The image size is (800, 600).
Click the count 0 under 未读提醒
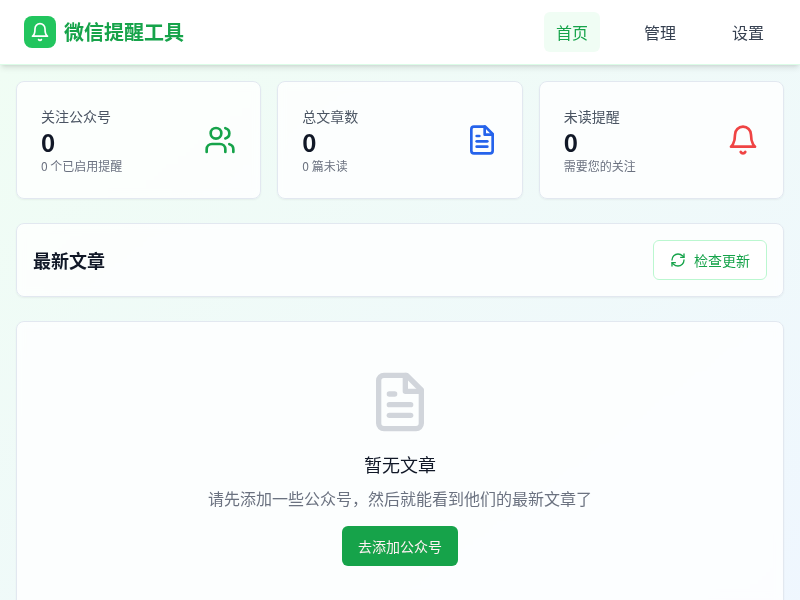(x=570, y=143)
